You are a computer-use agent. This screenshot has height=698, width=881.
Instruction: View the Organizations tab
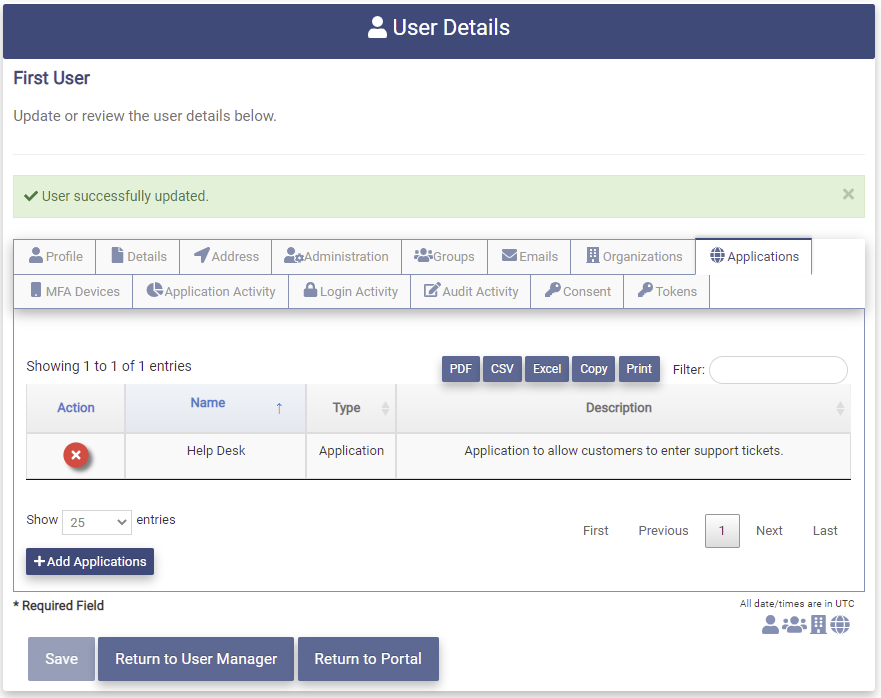[633, 256]
